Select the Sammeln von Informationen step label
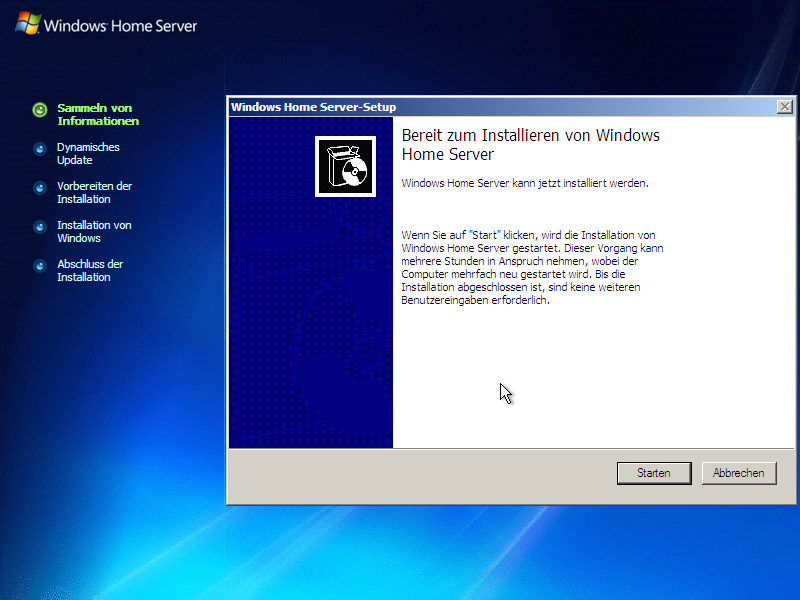 coord(97,115)
